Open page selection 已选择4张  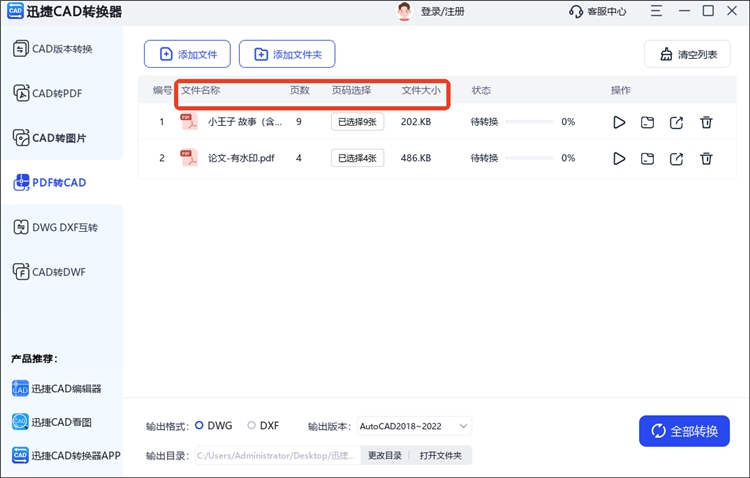pos(357,158)
